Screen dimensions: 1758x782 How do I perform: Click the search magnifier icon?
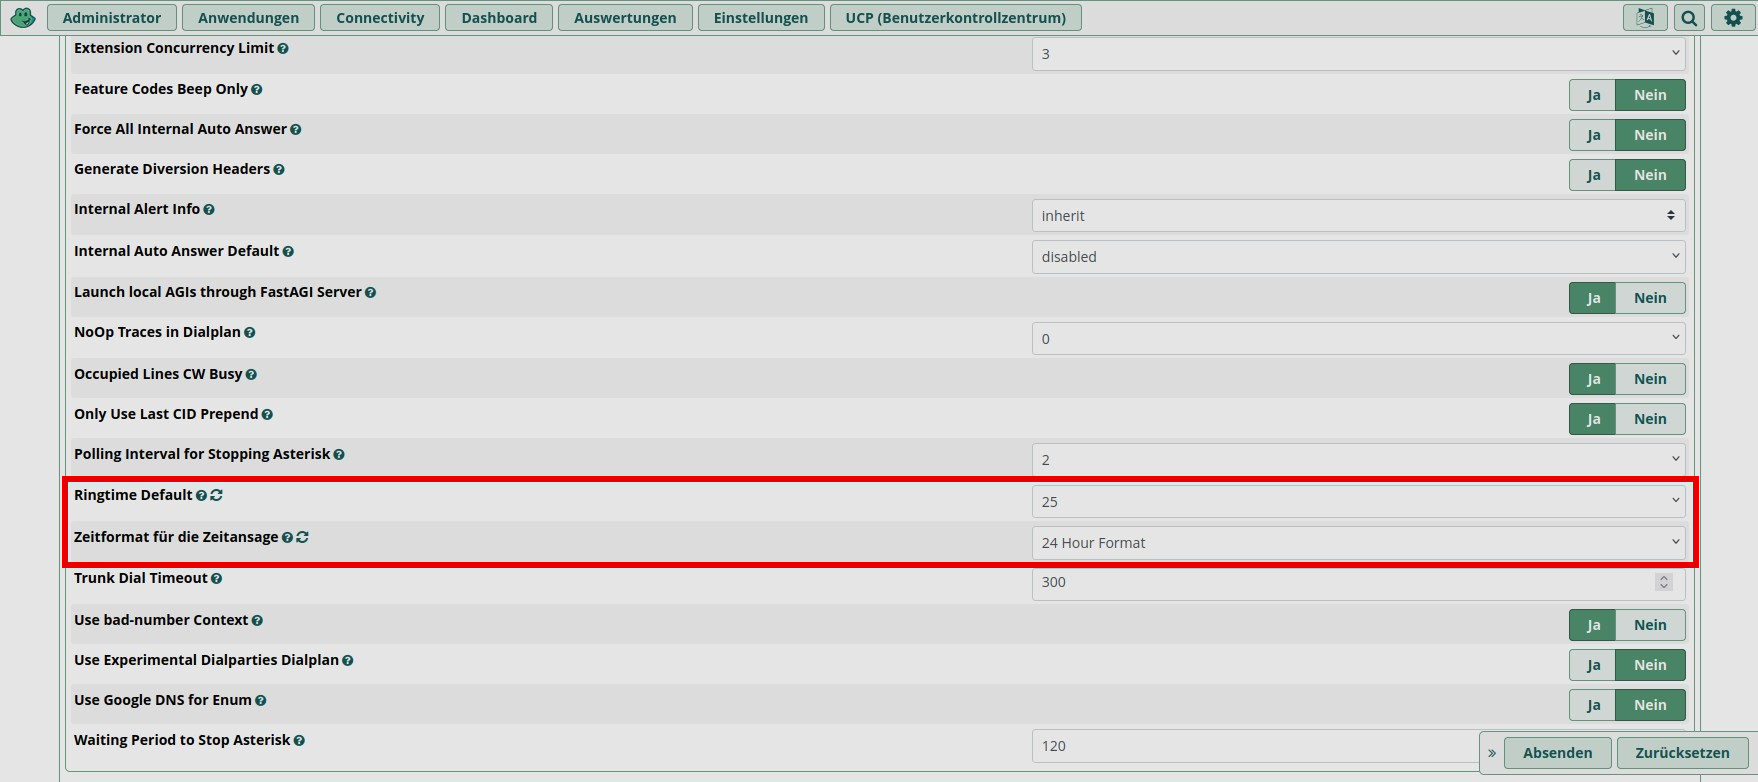click(x=1689, y=18)
